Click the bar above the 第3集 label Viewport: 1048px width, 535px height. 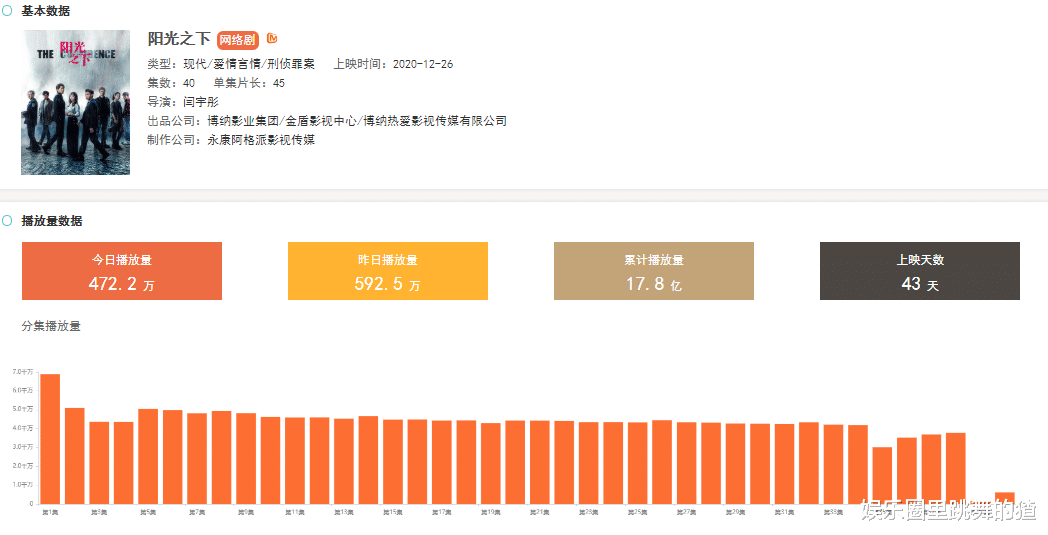(x=99, y=463)
